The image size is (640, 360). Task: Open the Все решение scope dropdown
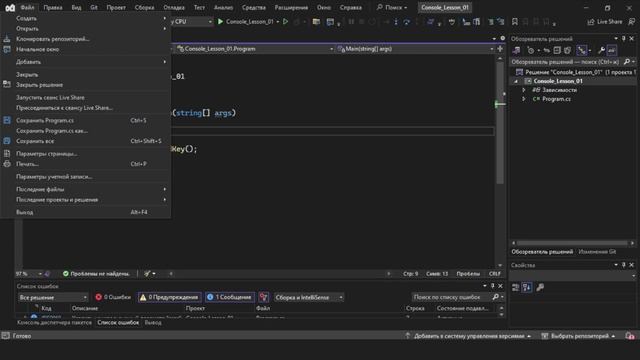point(53,297)
